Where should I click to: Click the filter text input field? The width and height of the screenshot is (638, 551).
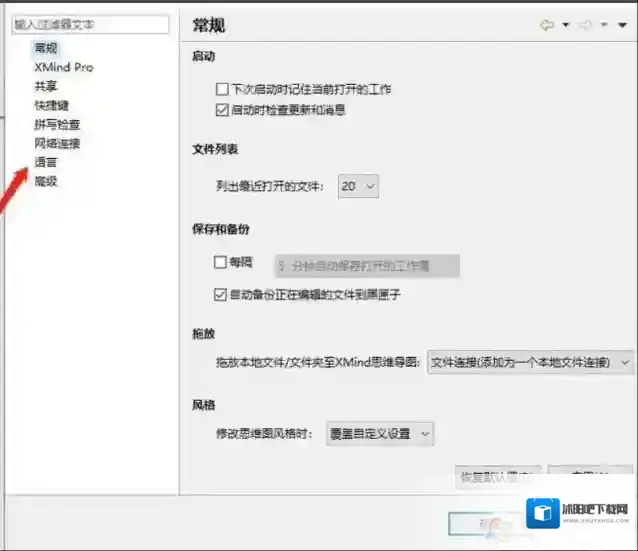point(90,24)
